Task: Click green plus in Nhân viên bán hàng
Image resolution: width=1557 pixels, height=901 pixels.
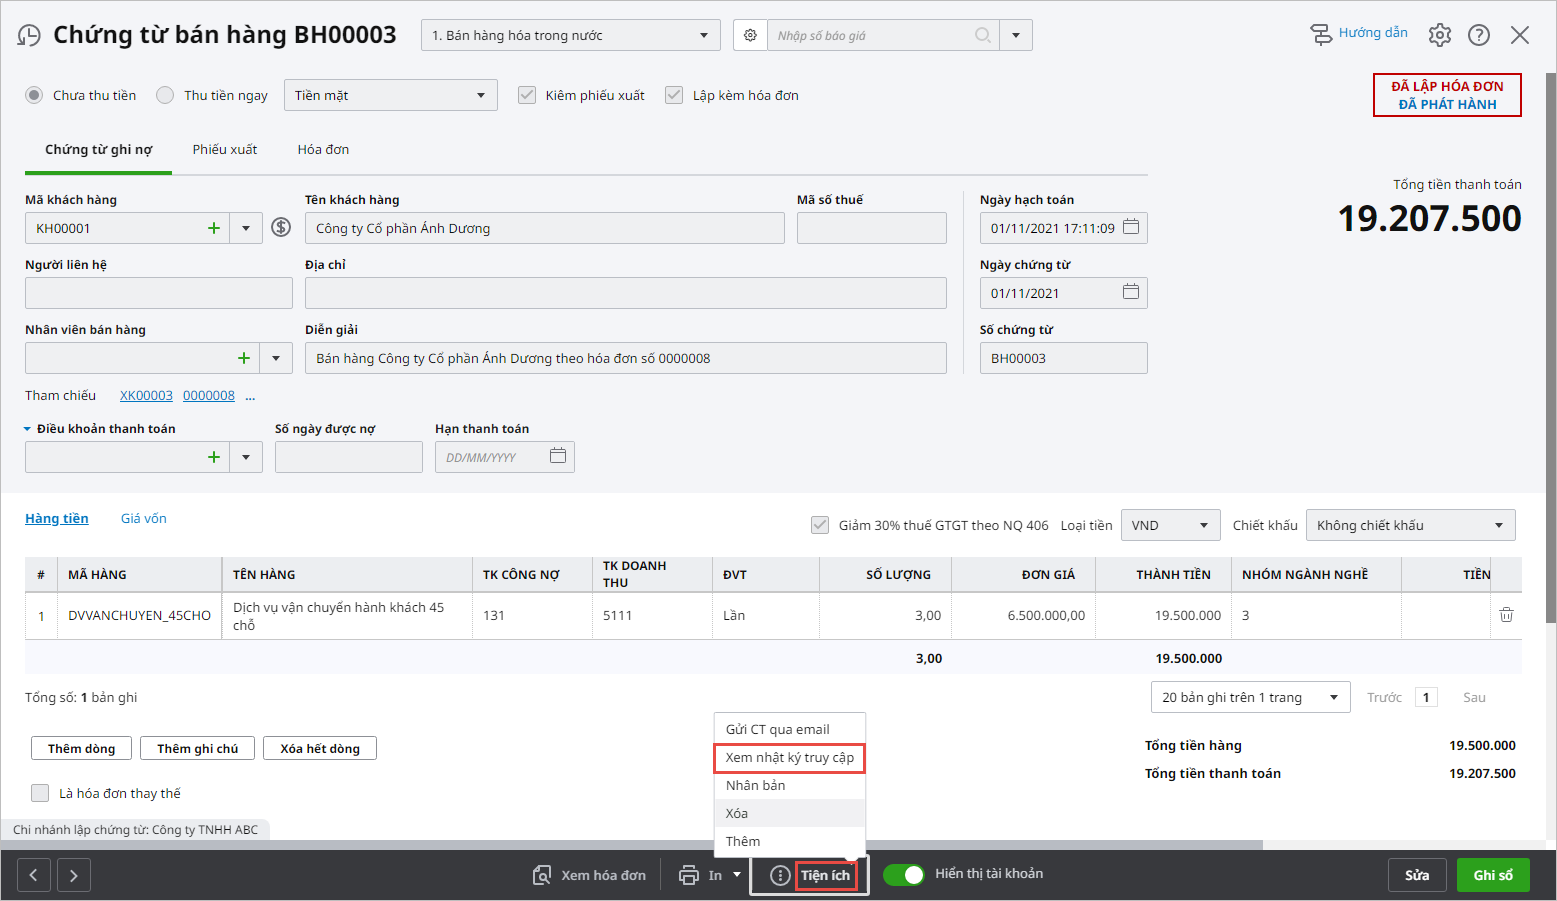Action: pos(243,358)
